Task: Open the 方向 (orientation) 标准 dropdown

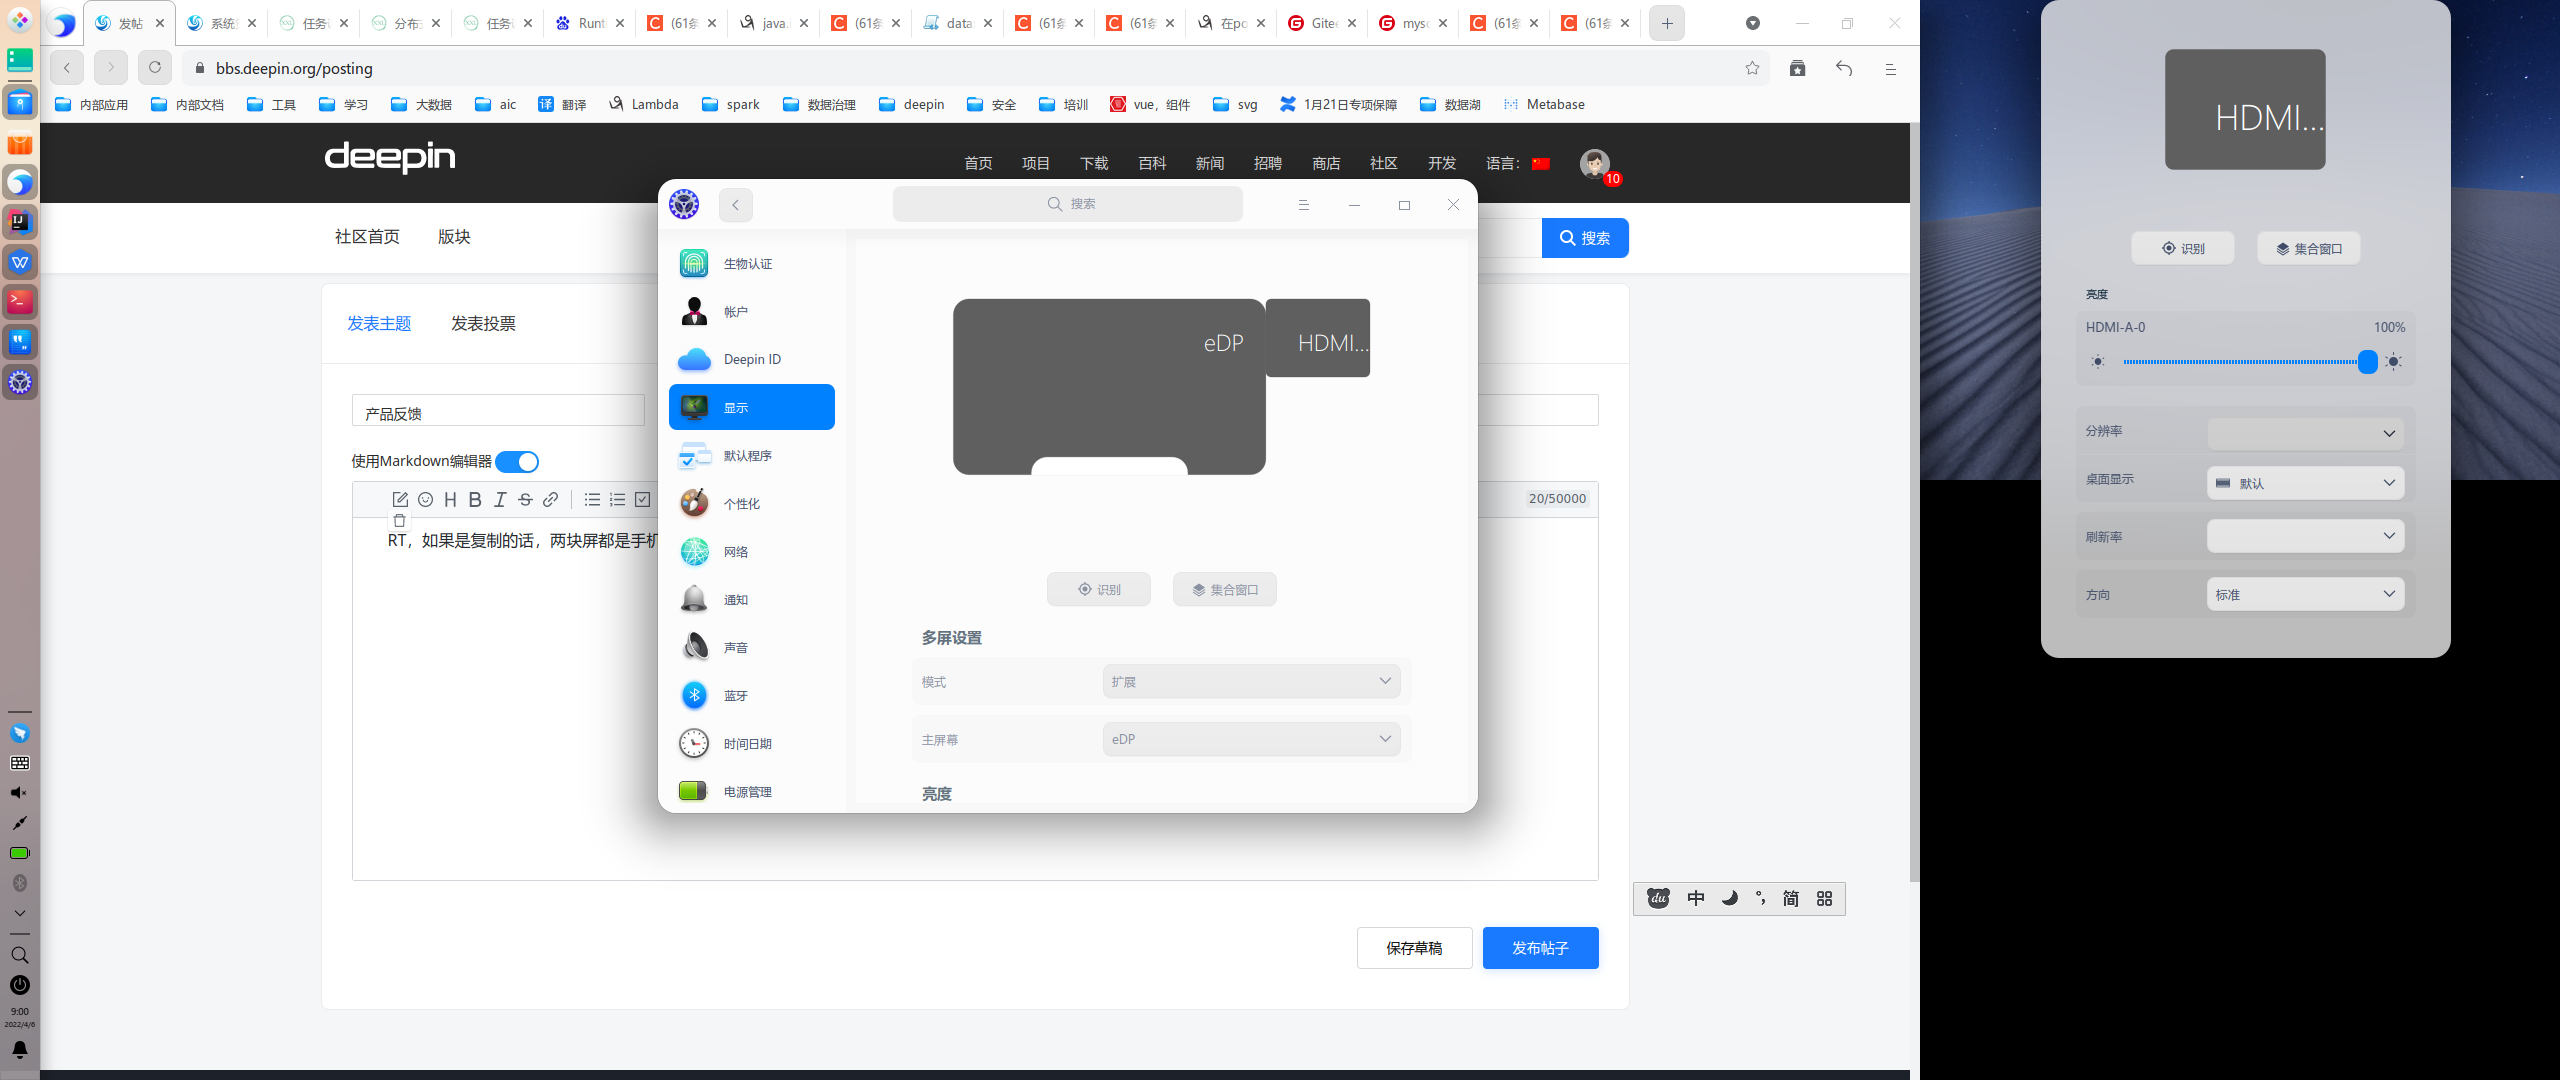Action: [x=2304, y=594]
